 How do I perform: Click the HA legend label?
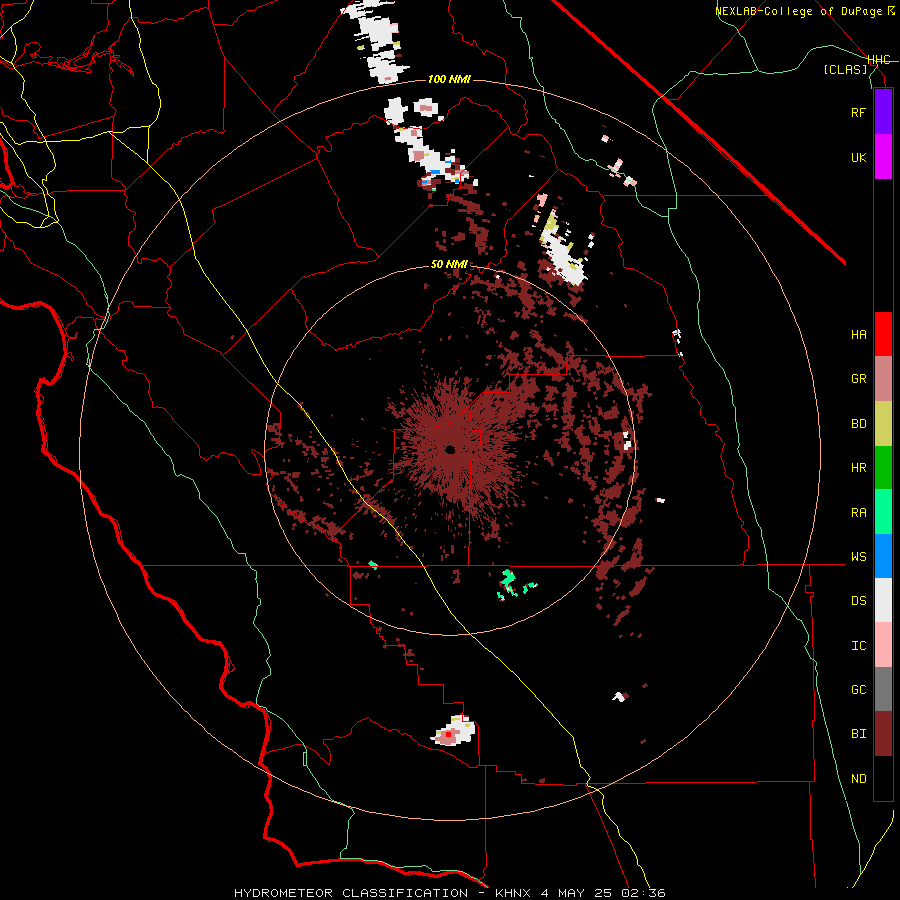pos(858,335)
